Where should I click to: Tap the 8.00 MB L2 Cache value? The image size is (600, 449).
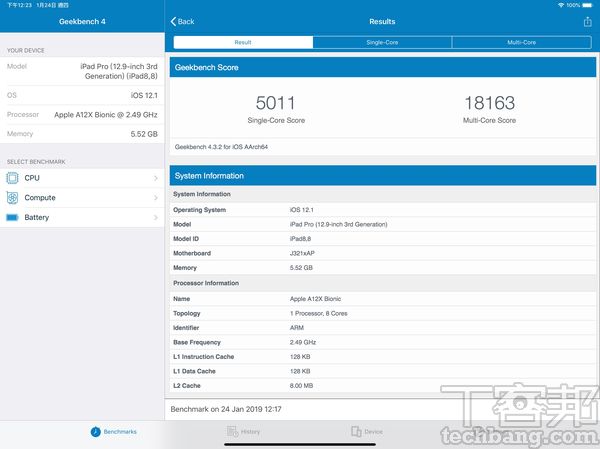point(302,386)
